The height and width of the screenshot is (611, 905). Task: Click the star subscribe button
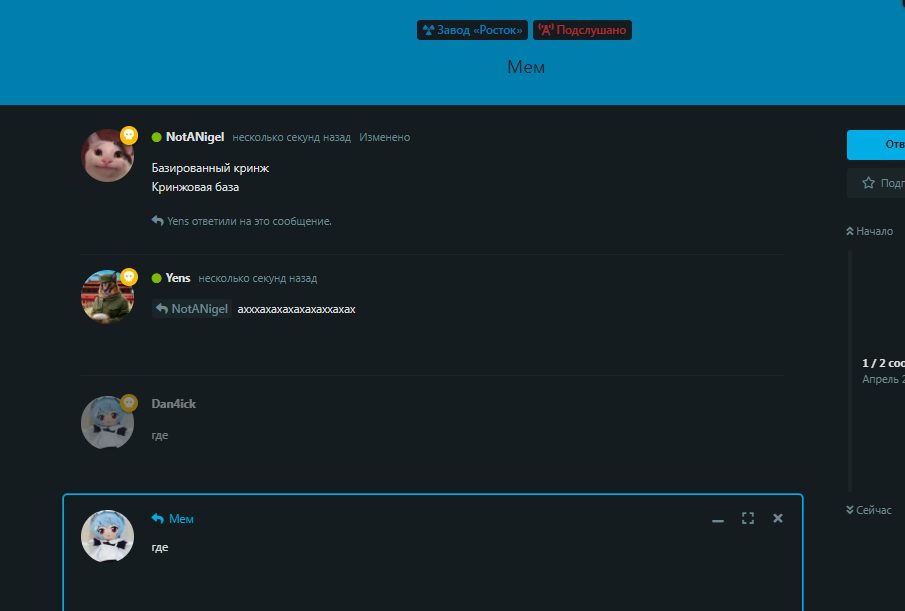[876, 183]
